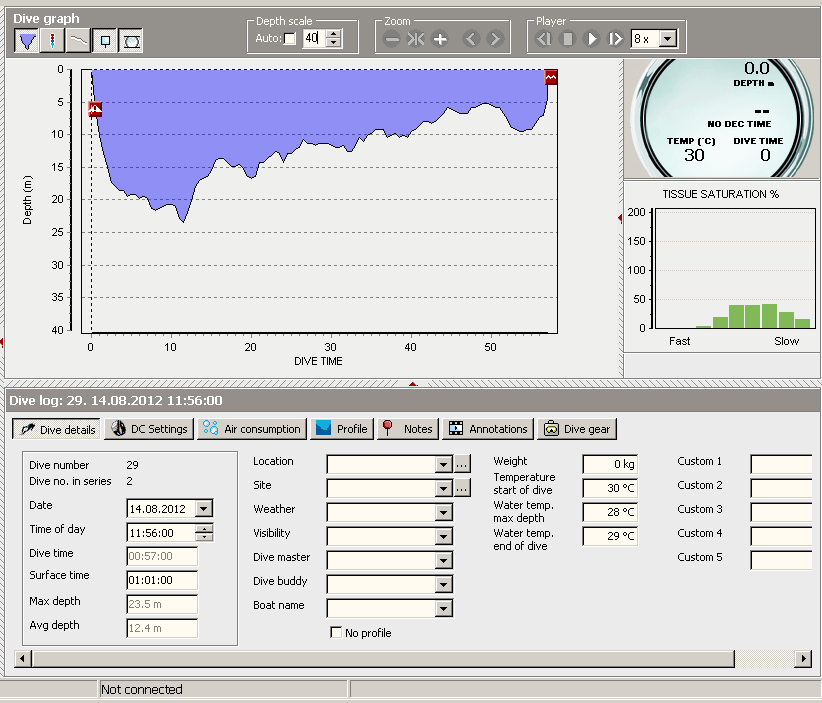Toggle the temperature thermometer graph icon
This screenshot has height=703, width=822.
click(x=52, y=41)
